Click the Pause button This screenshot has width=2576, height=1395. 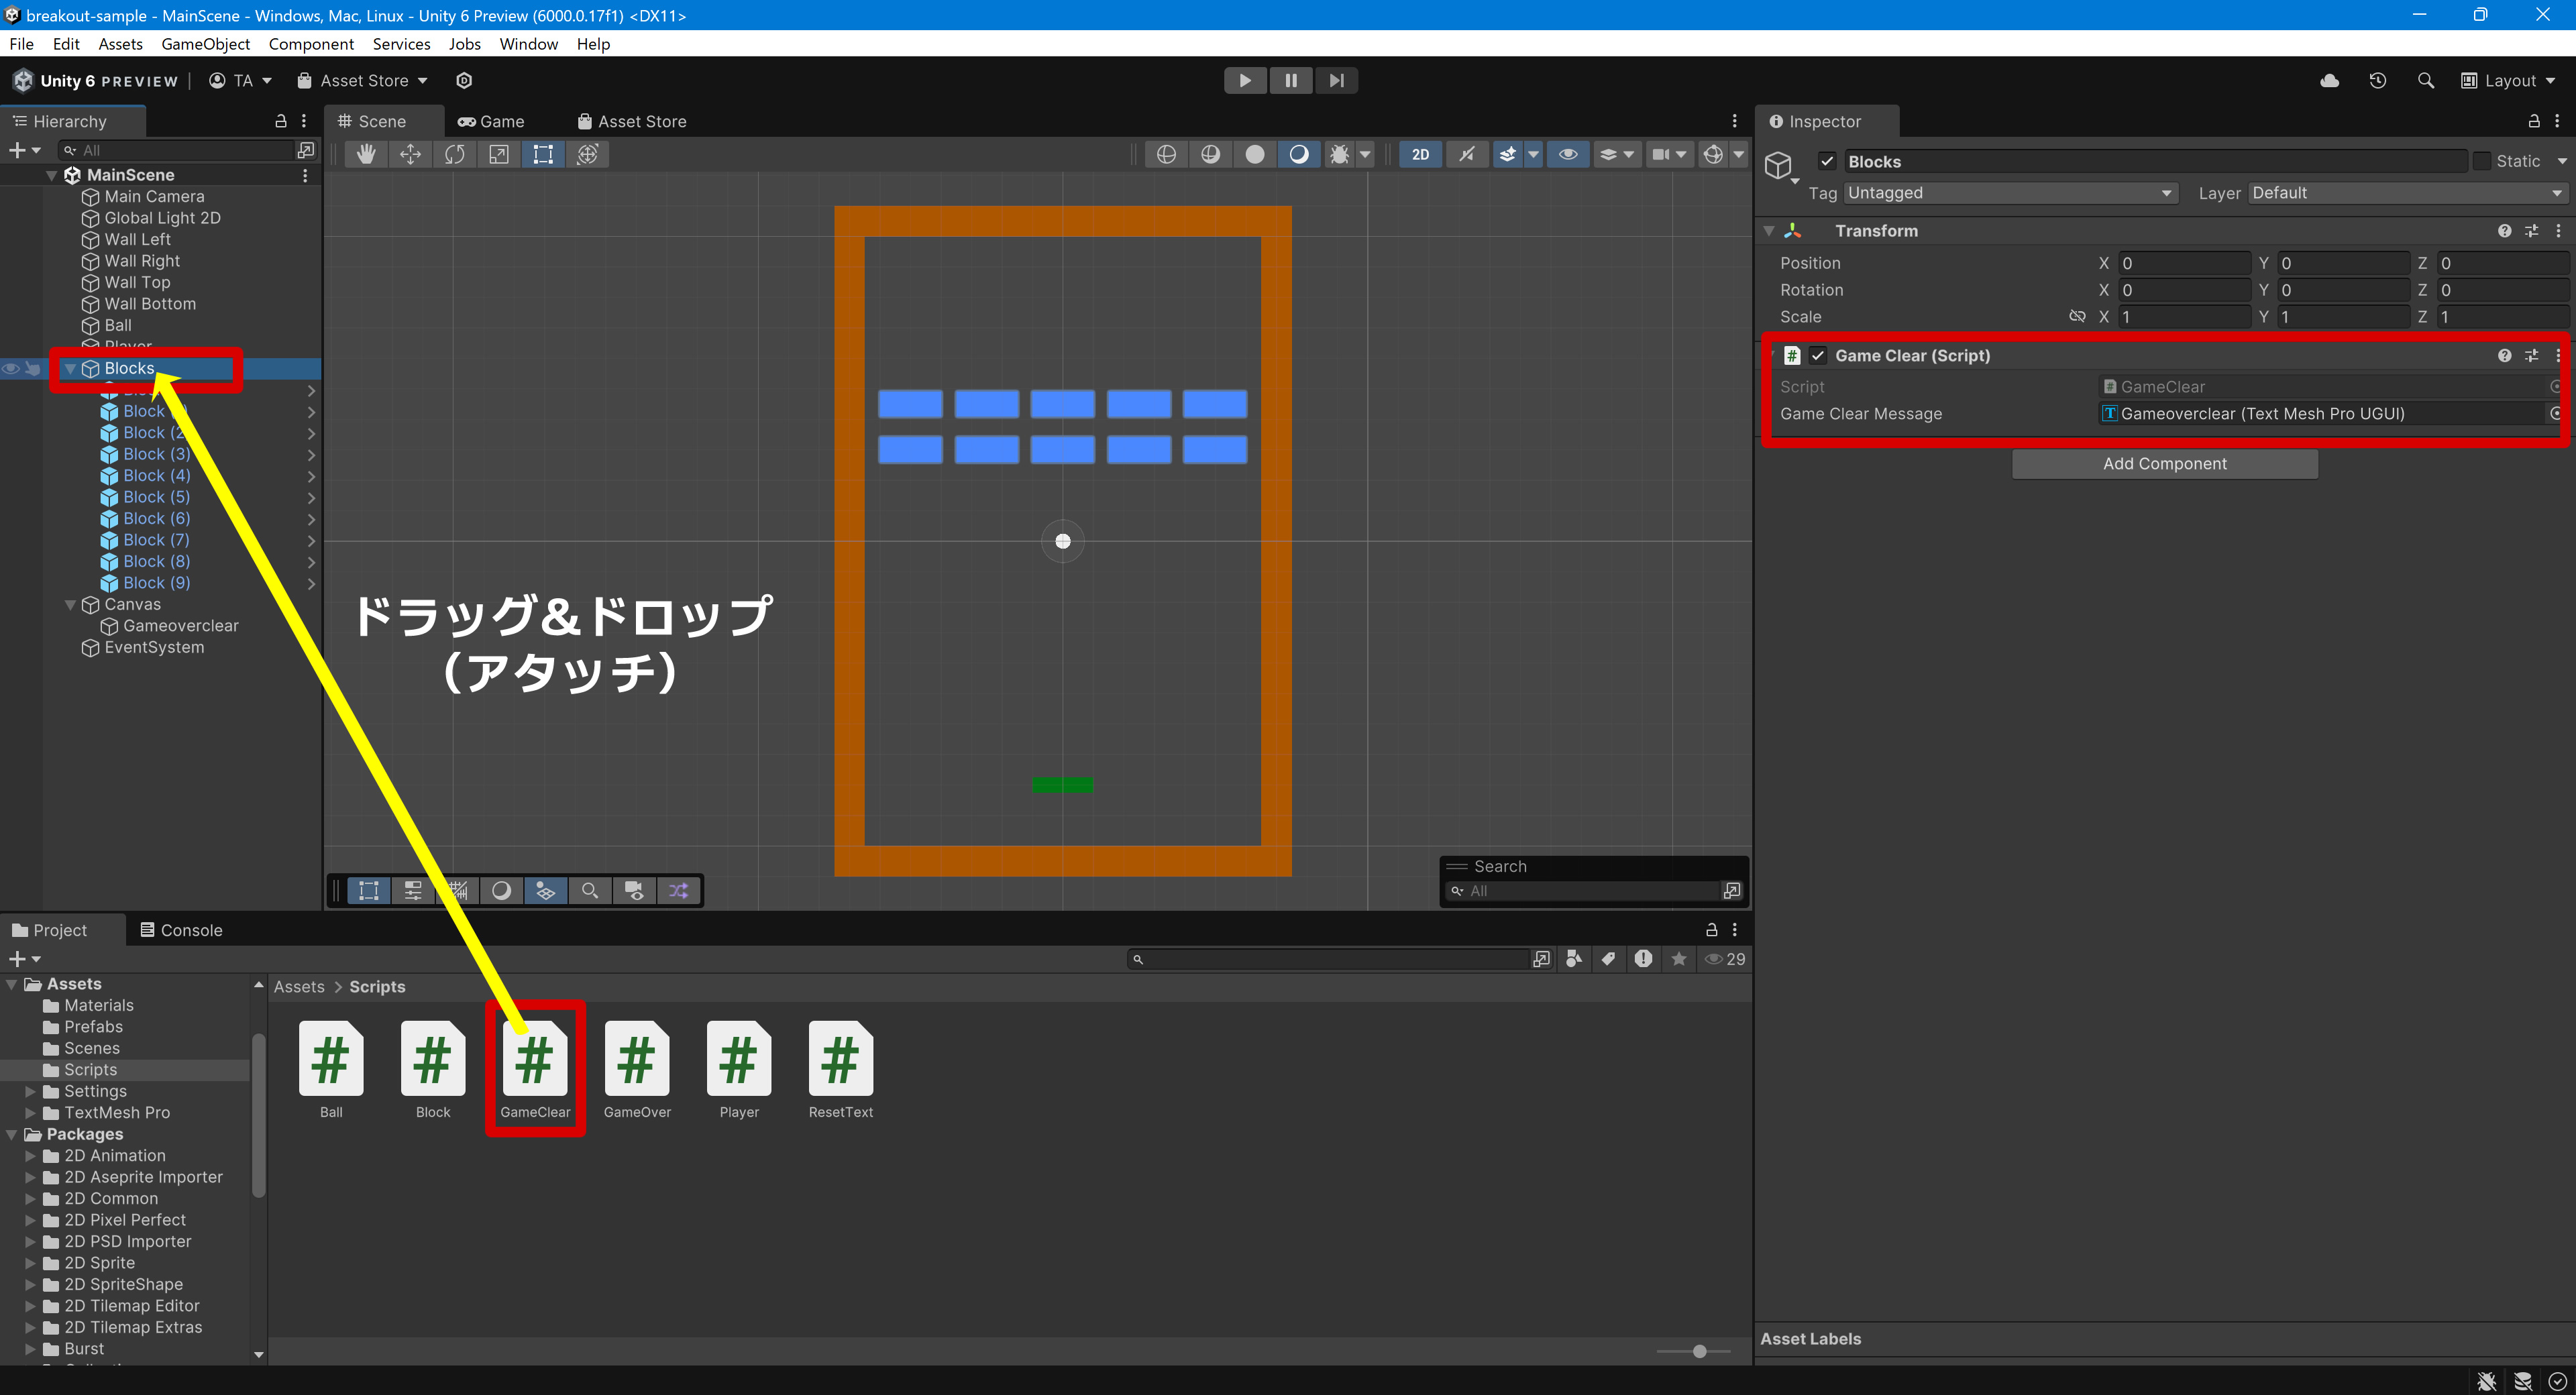tap(1291, 80)
